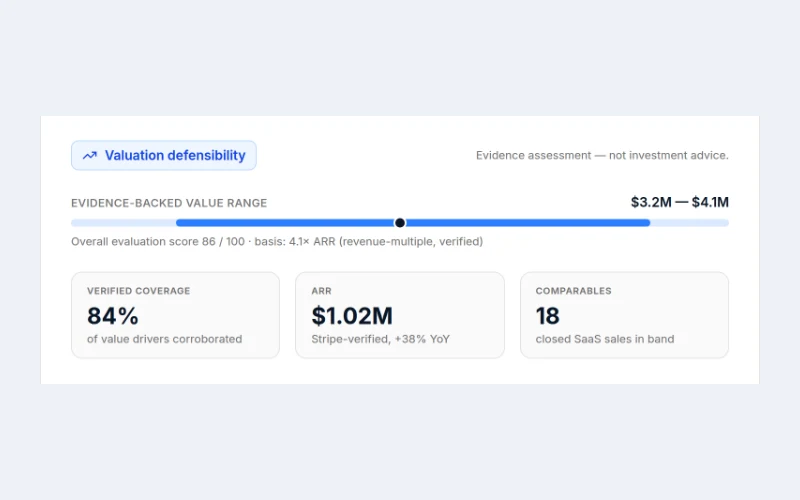
Task: Open the Verified Coverage card
Action: (176, 315)
